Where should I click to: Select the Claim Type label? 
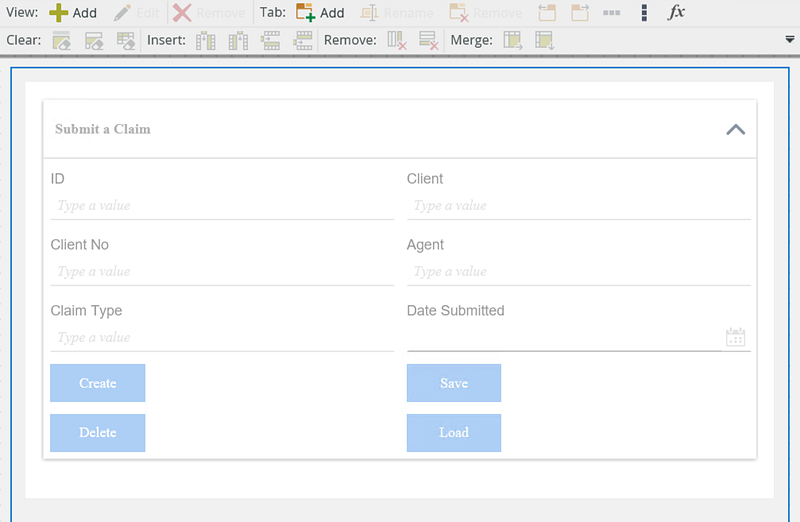[x=86, y=311]
